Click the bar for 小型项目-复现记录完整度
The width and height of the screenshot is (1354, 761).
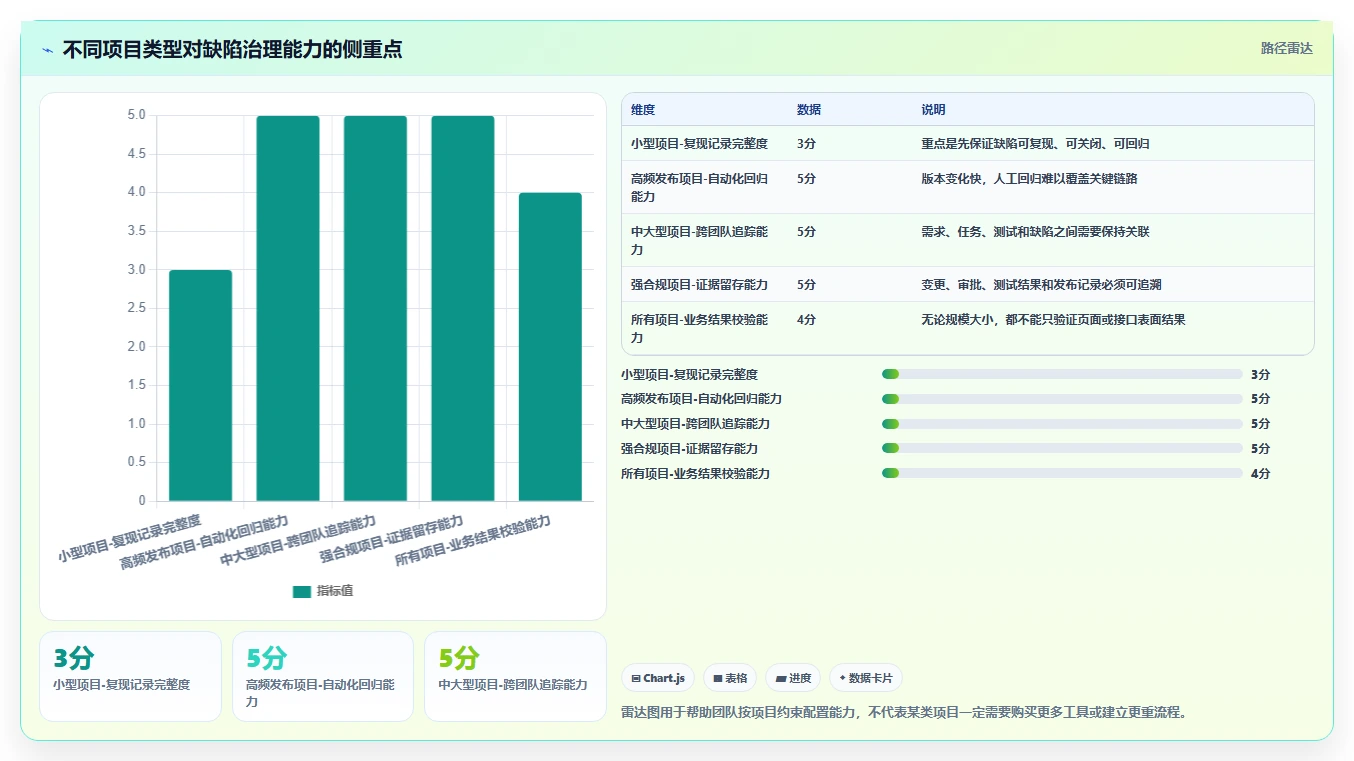click(x=200, y=385)
